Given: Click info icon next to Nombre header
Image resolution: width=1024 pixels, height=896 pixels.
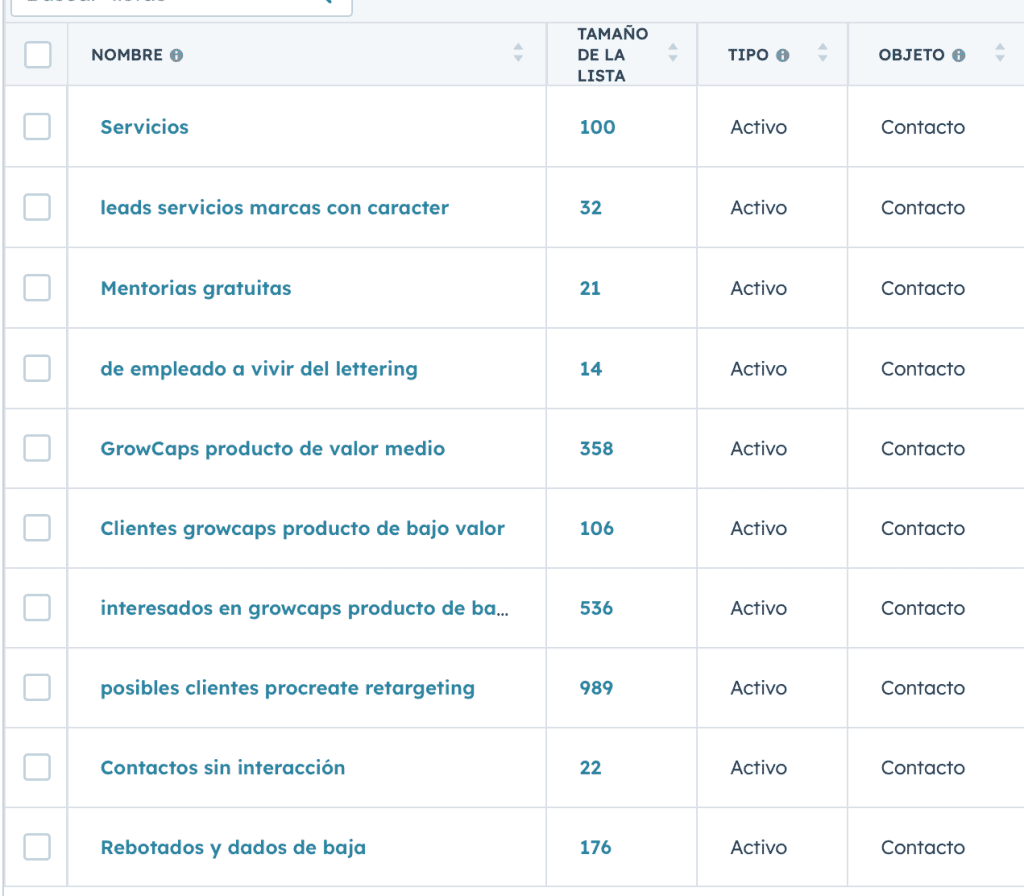Looking at the screenshot, I should point(177,56).
